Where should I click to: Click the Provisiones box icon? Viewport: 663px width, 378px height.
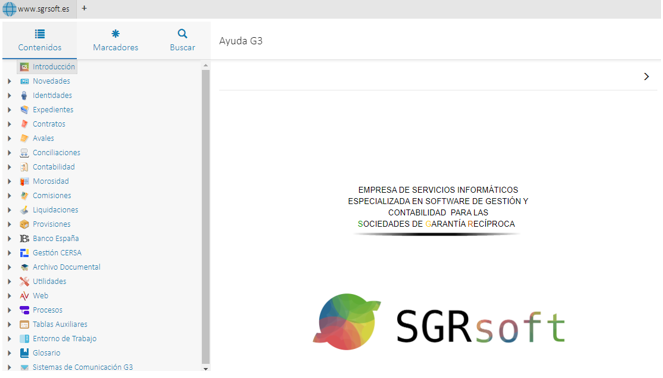point(24,224)
